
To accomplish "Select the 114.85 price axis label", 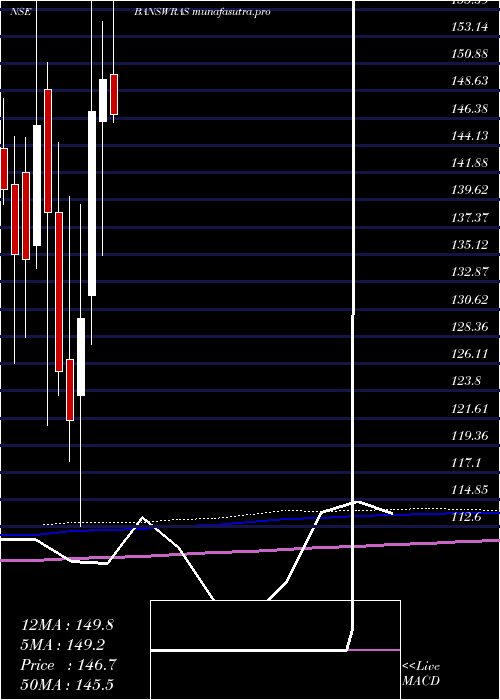I will coord(470,490).
